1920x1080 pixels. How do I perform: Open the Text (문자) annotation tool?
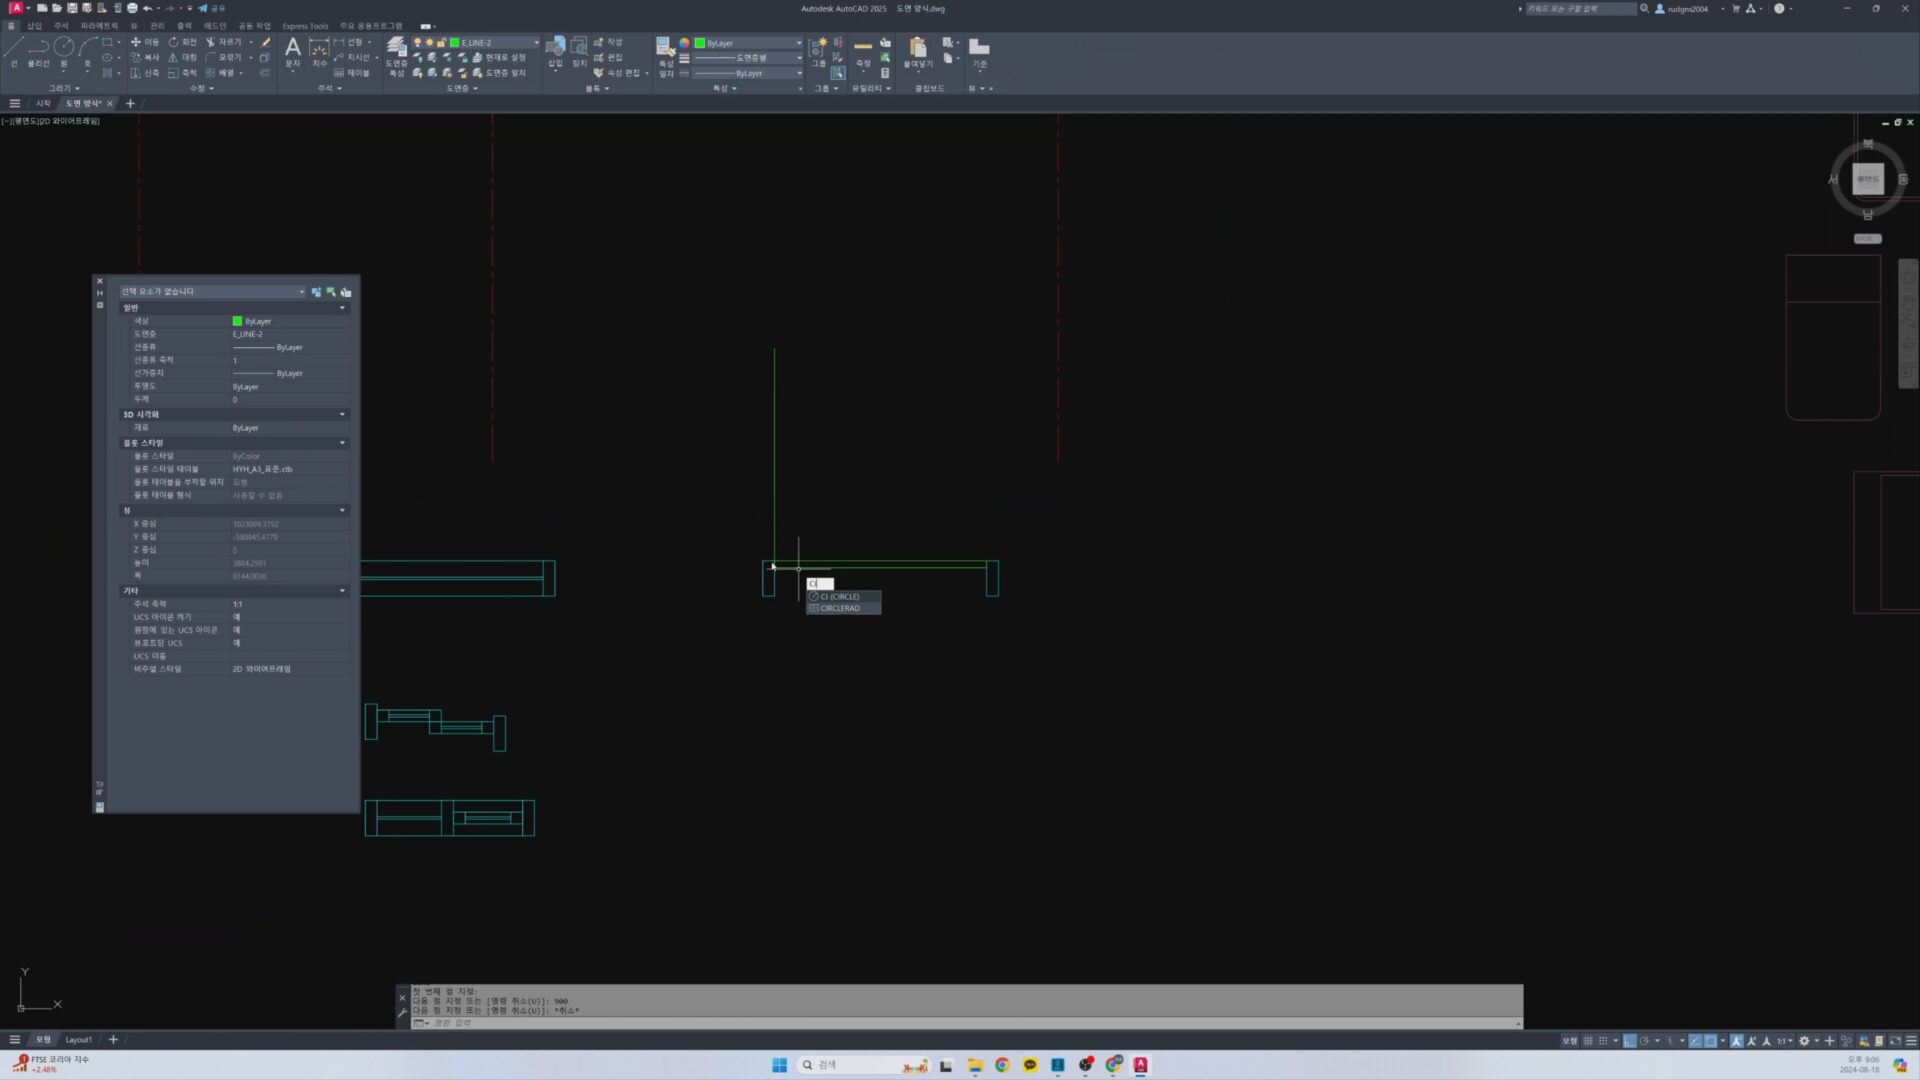(293, 52)
